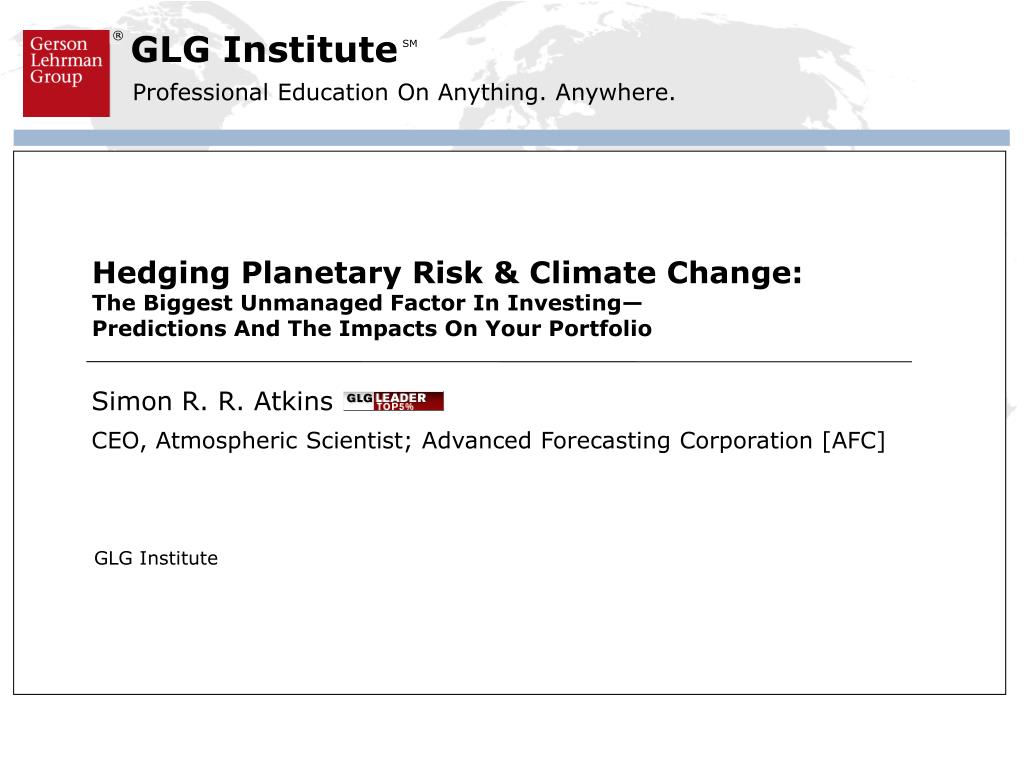
Task: Click the GLG Institute footer label
Action: coord(156,558)
